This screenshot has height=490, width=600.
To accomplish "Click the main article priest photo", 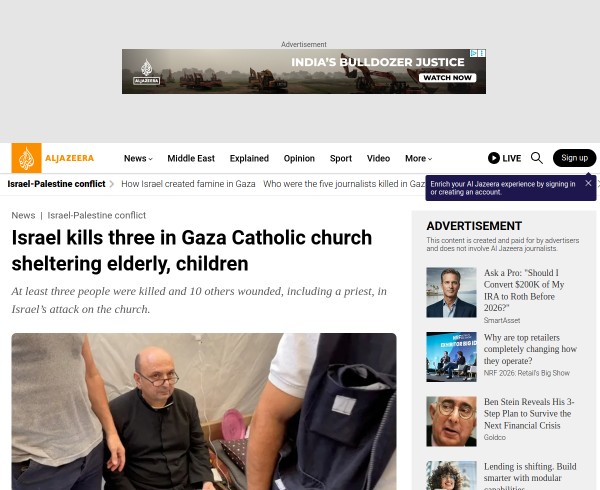I will click(204, 412).
